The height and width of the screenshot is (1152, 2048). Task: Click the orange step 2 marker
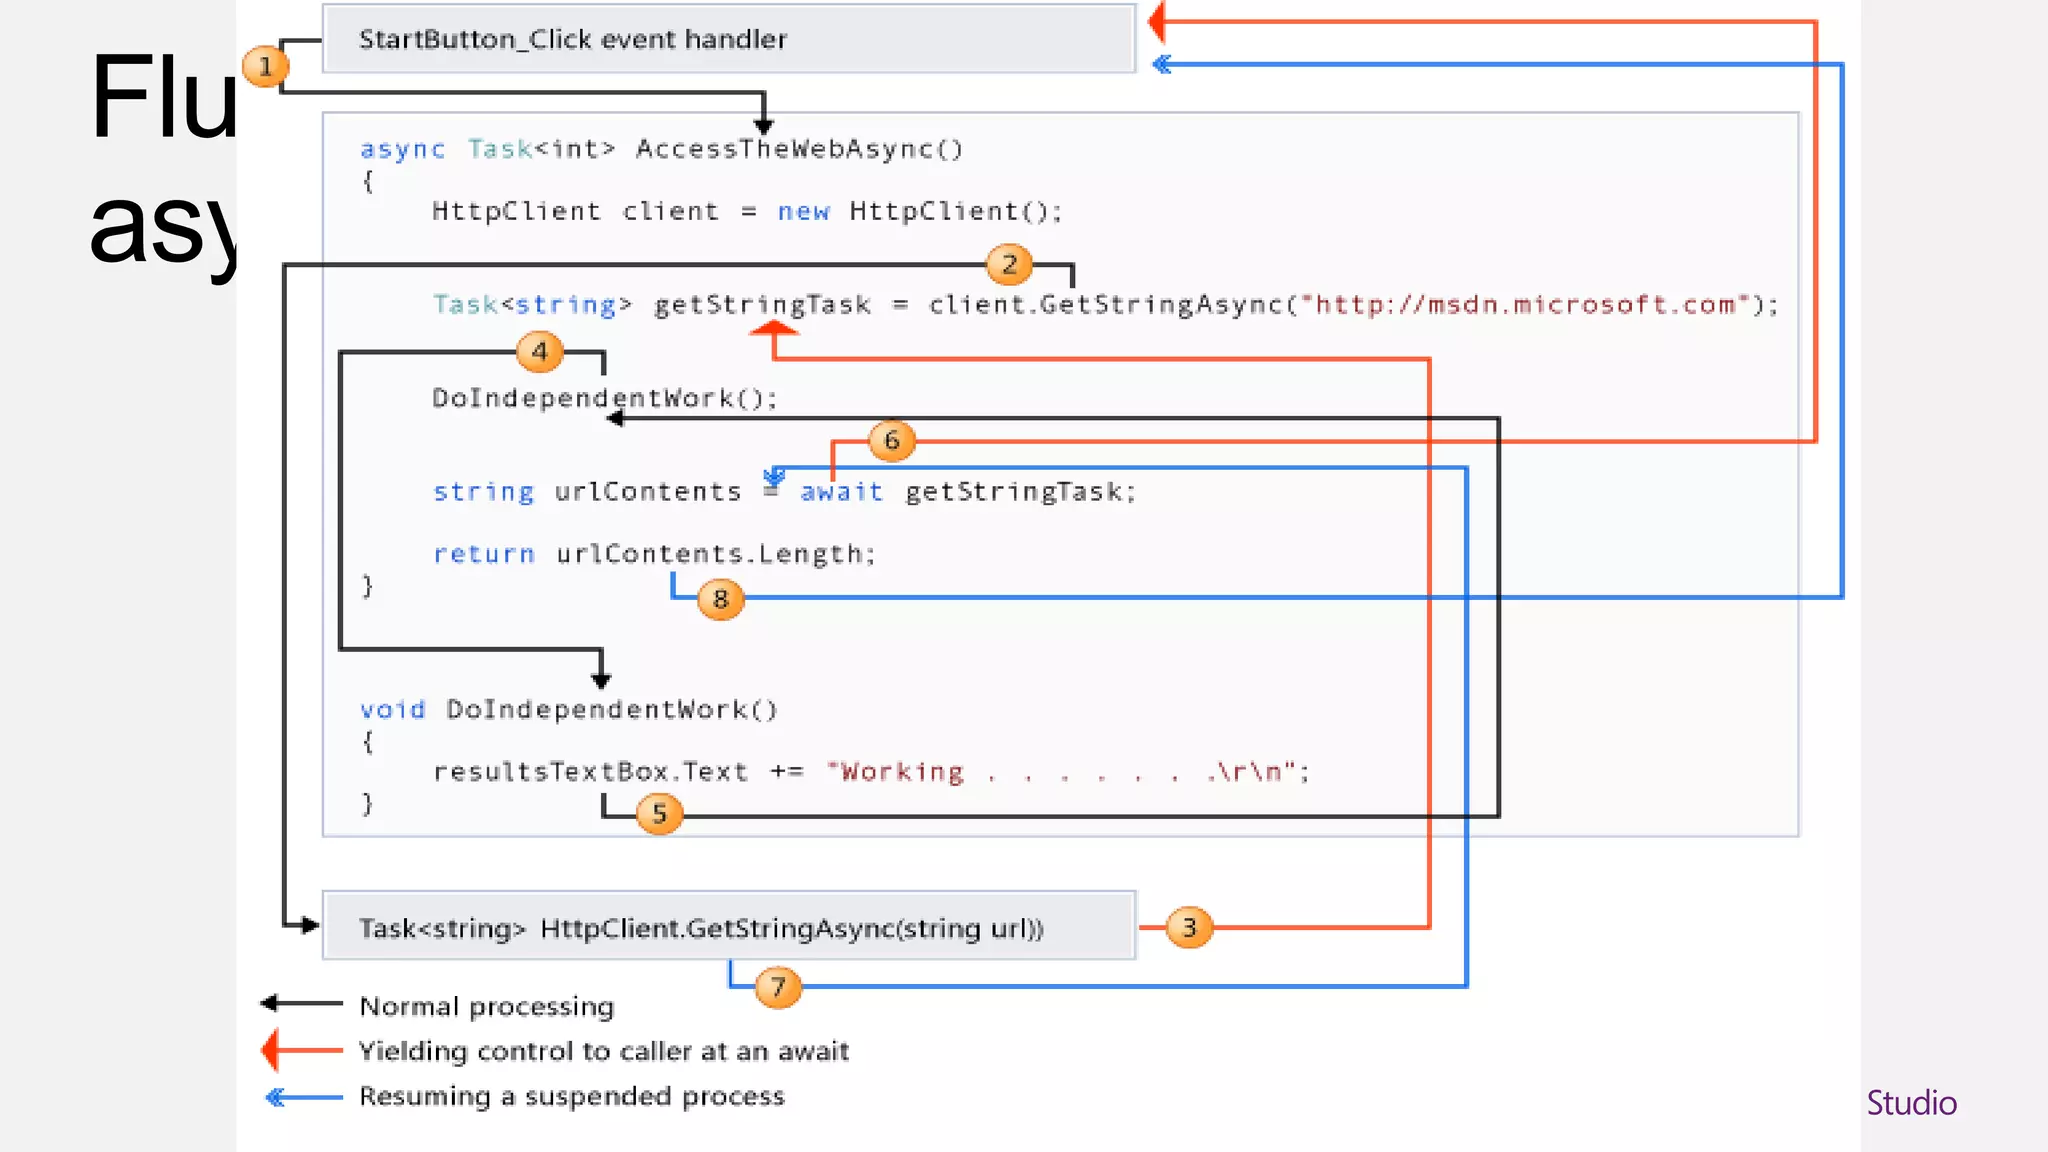[x=1009, y=265]
